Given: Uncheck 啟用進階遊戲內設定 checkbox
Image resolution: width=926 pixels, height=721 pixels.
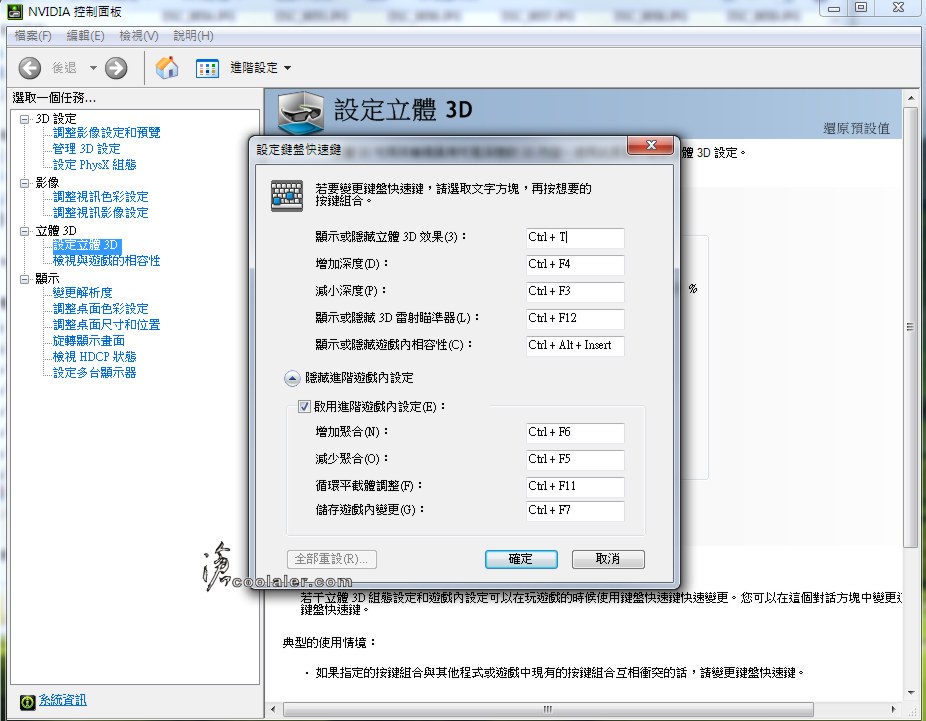Looking at the screenshot, I should 304,406.
